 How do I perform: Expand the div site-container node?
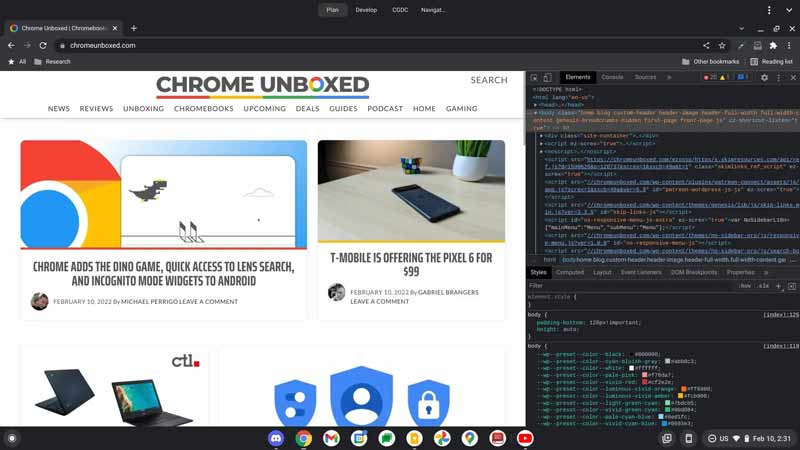coord(541,136)
